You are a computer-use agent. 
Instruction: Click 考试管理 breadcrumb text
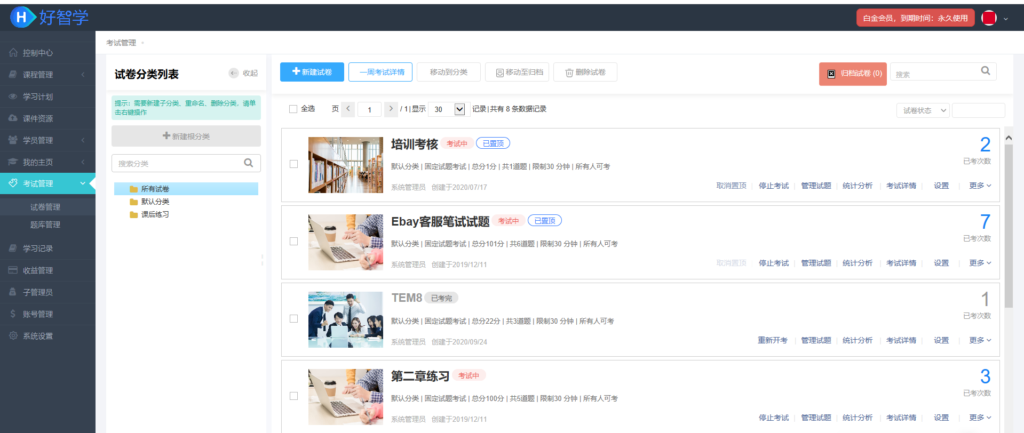(x=121, y=42)
